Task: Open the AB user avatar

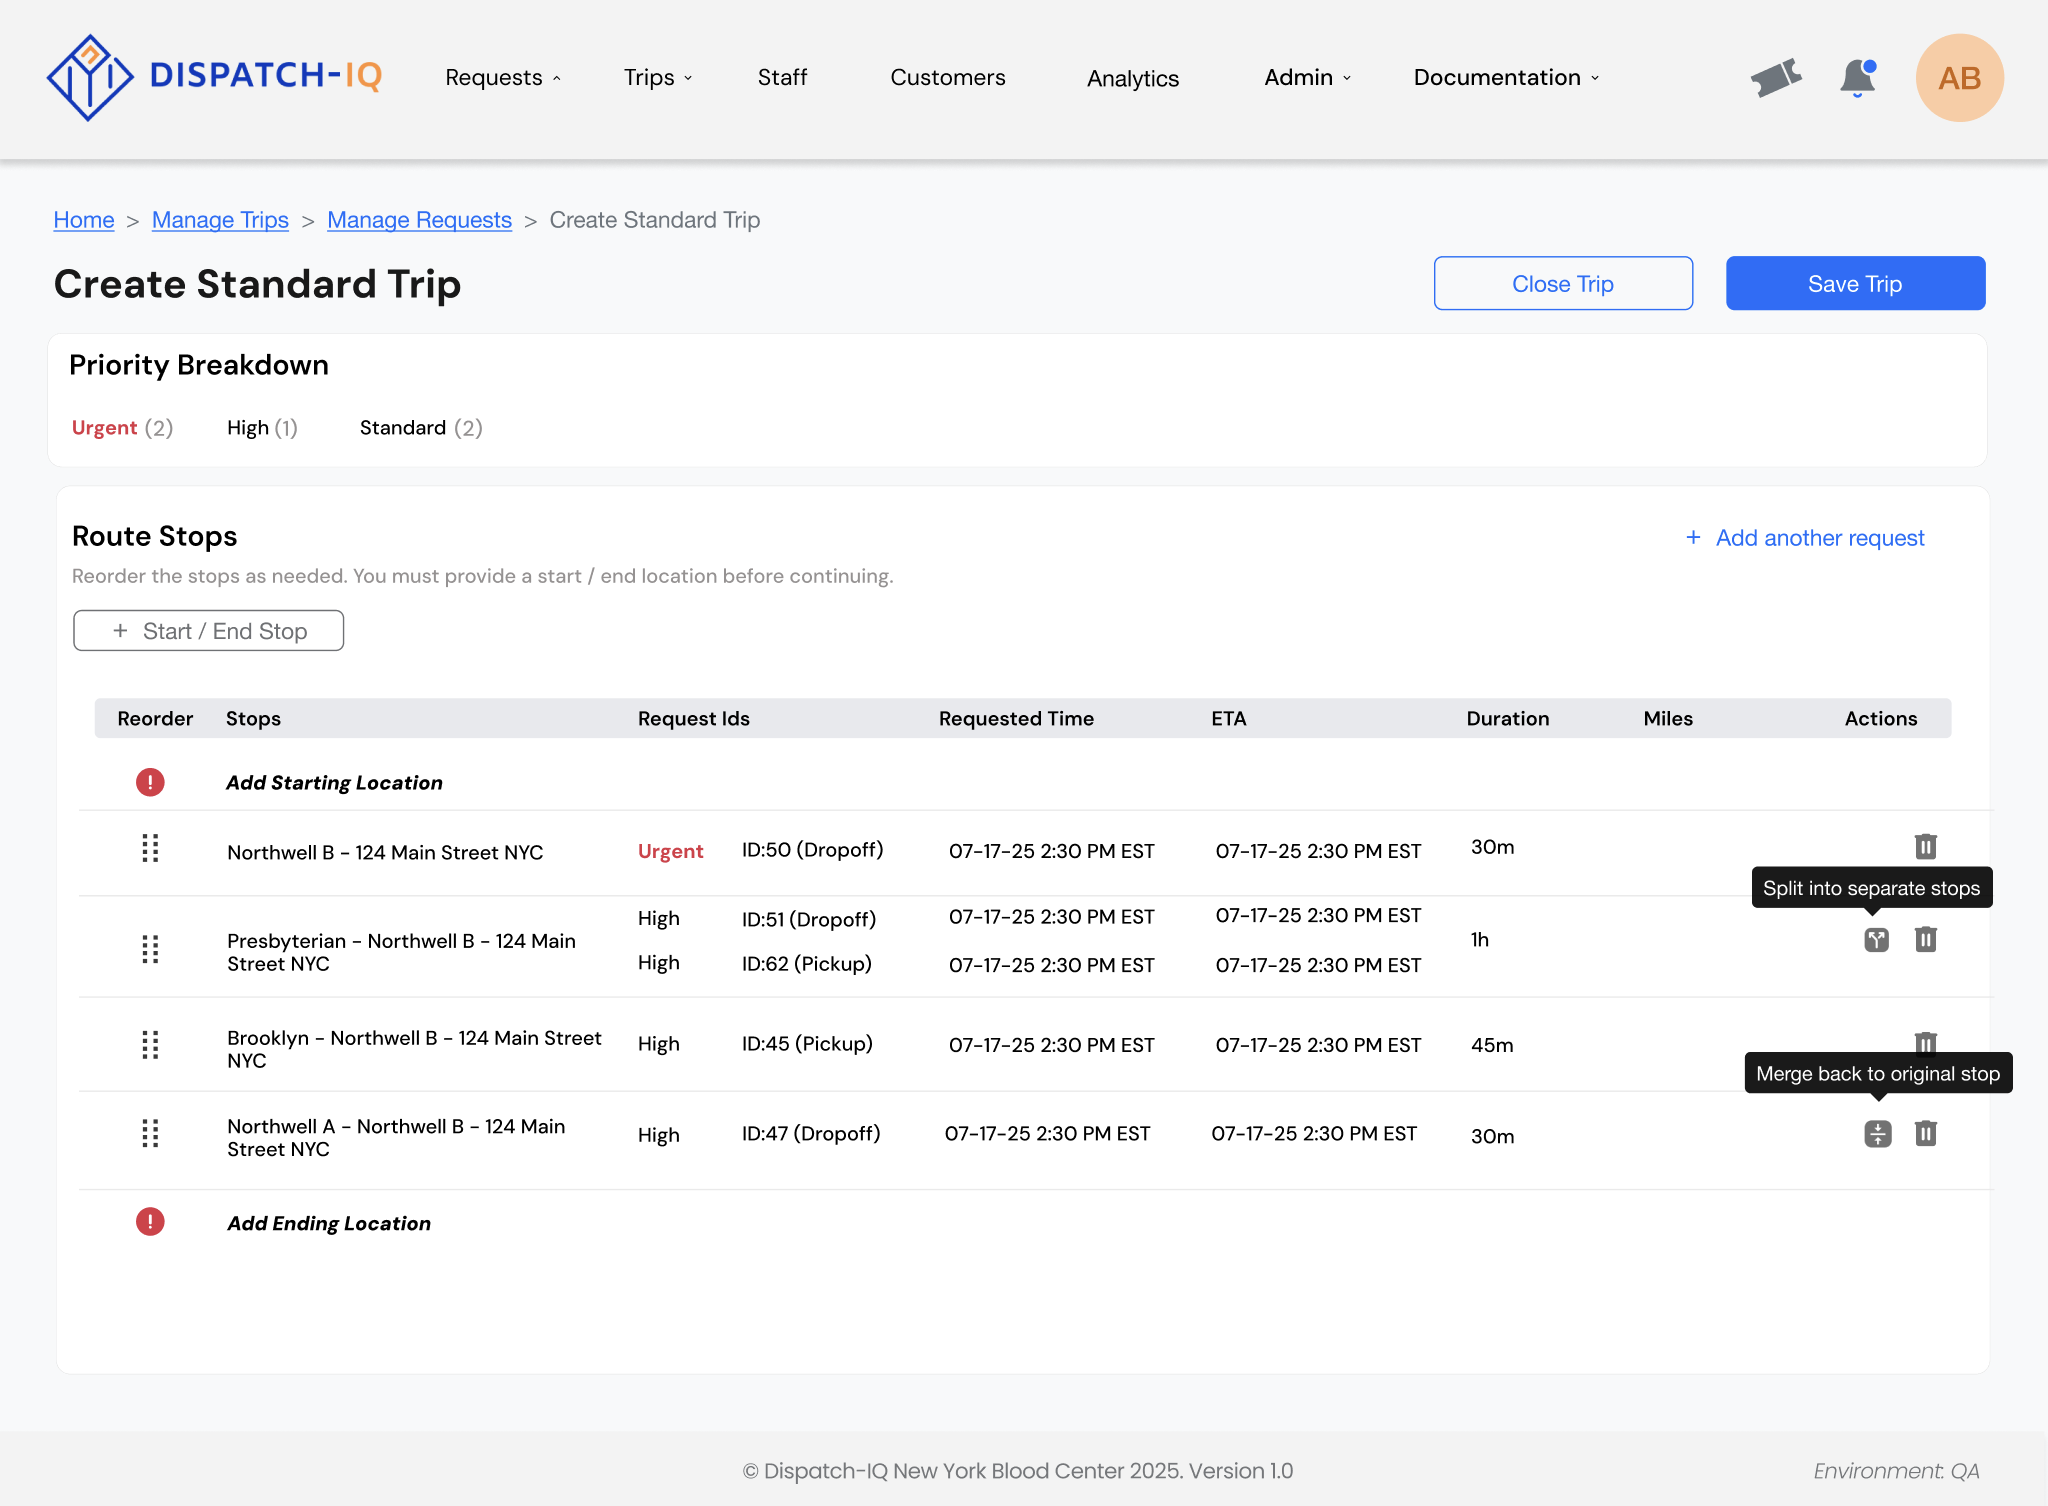Action: click(1959, 78)
